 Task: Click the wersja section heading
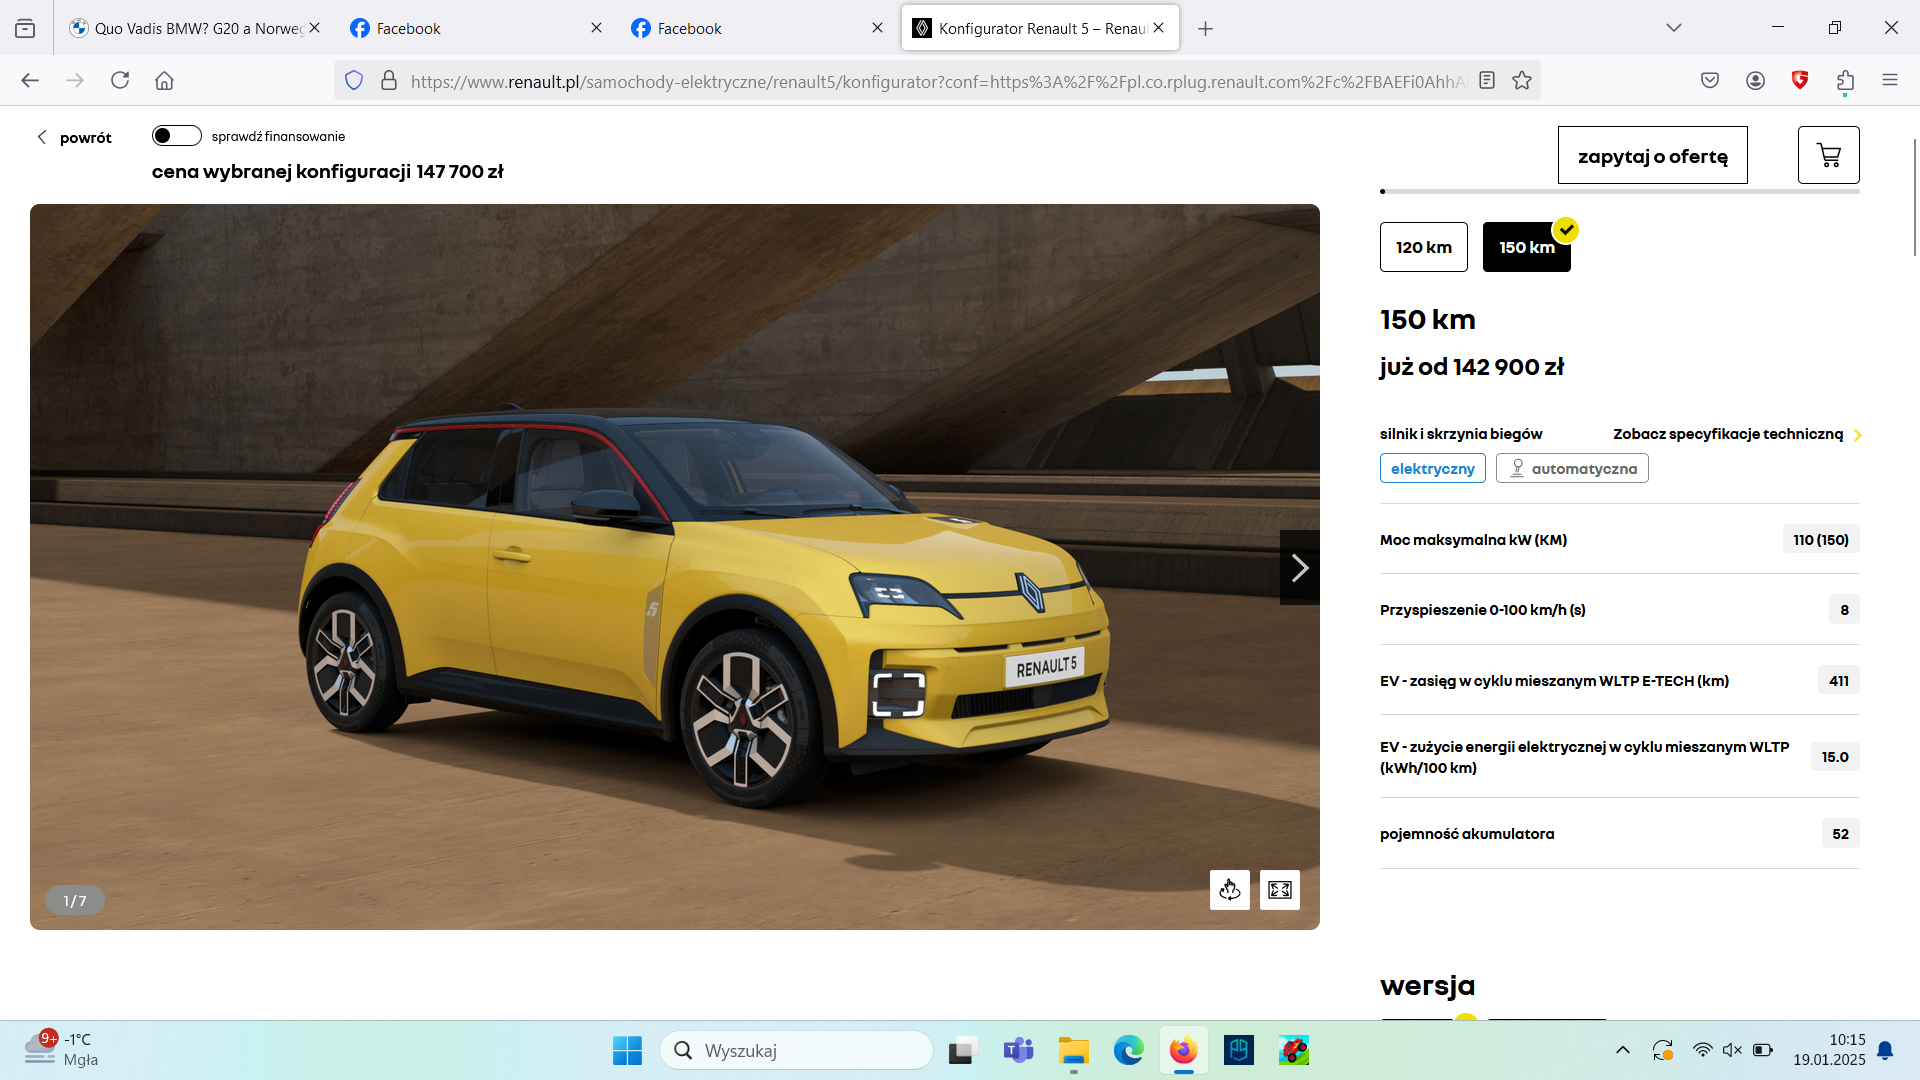1427,985
